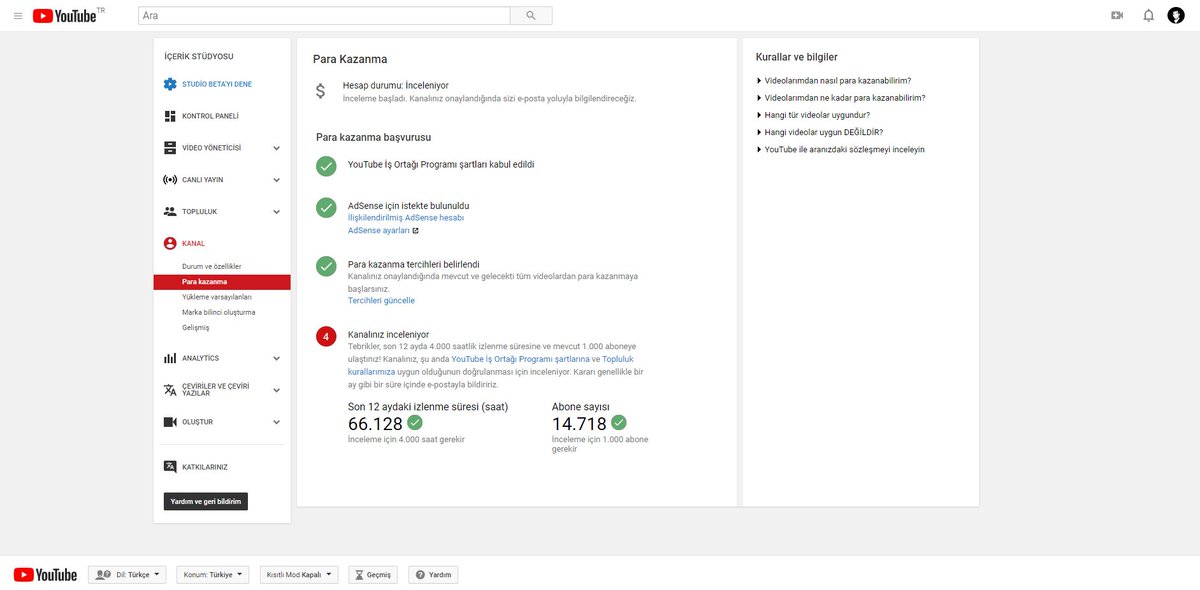
Task: Open AdSense ayarları link
Action: [379, 230]
